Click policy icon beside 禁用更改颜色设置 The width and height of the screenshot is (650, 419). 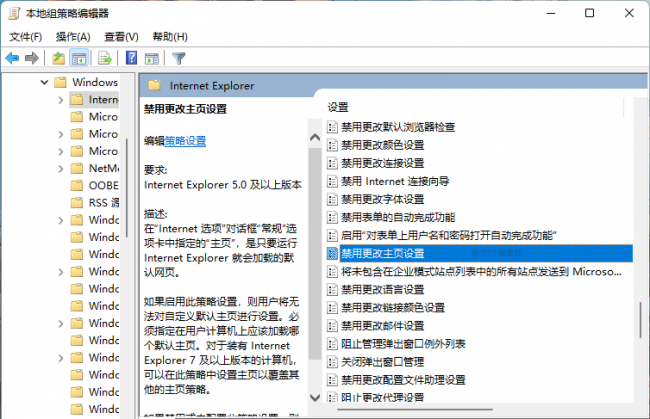332,145
